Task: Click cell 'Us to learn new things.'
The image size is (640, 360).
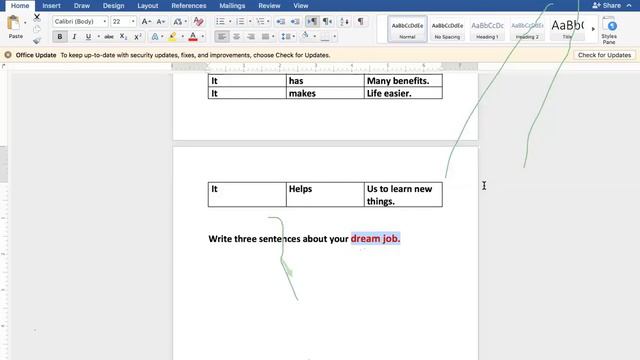Action: click(x=403, y=194)
